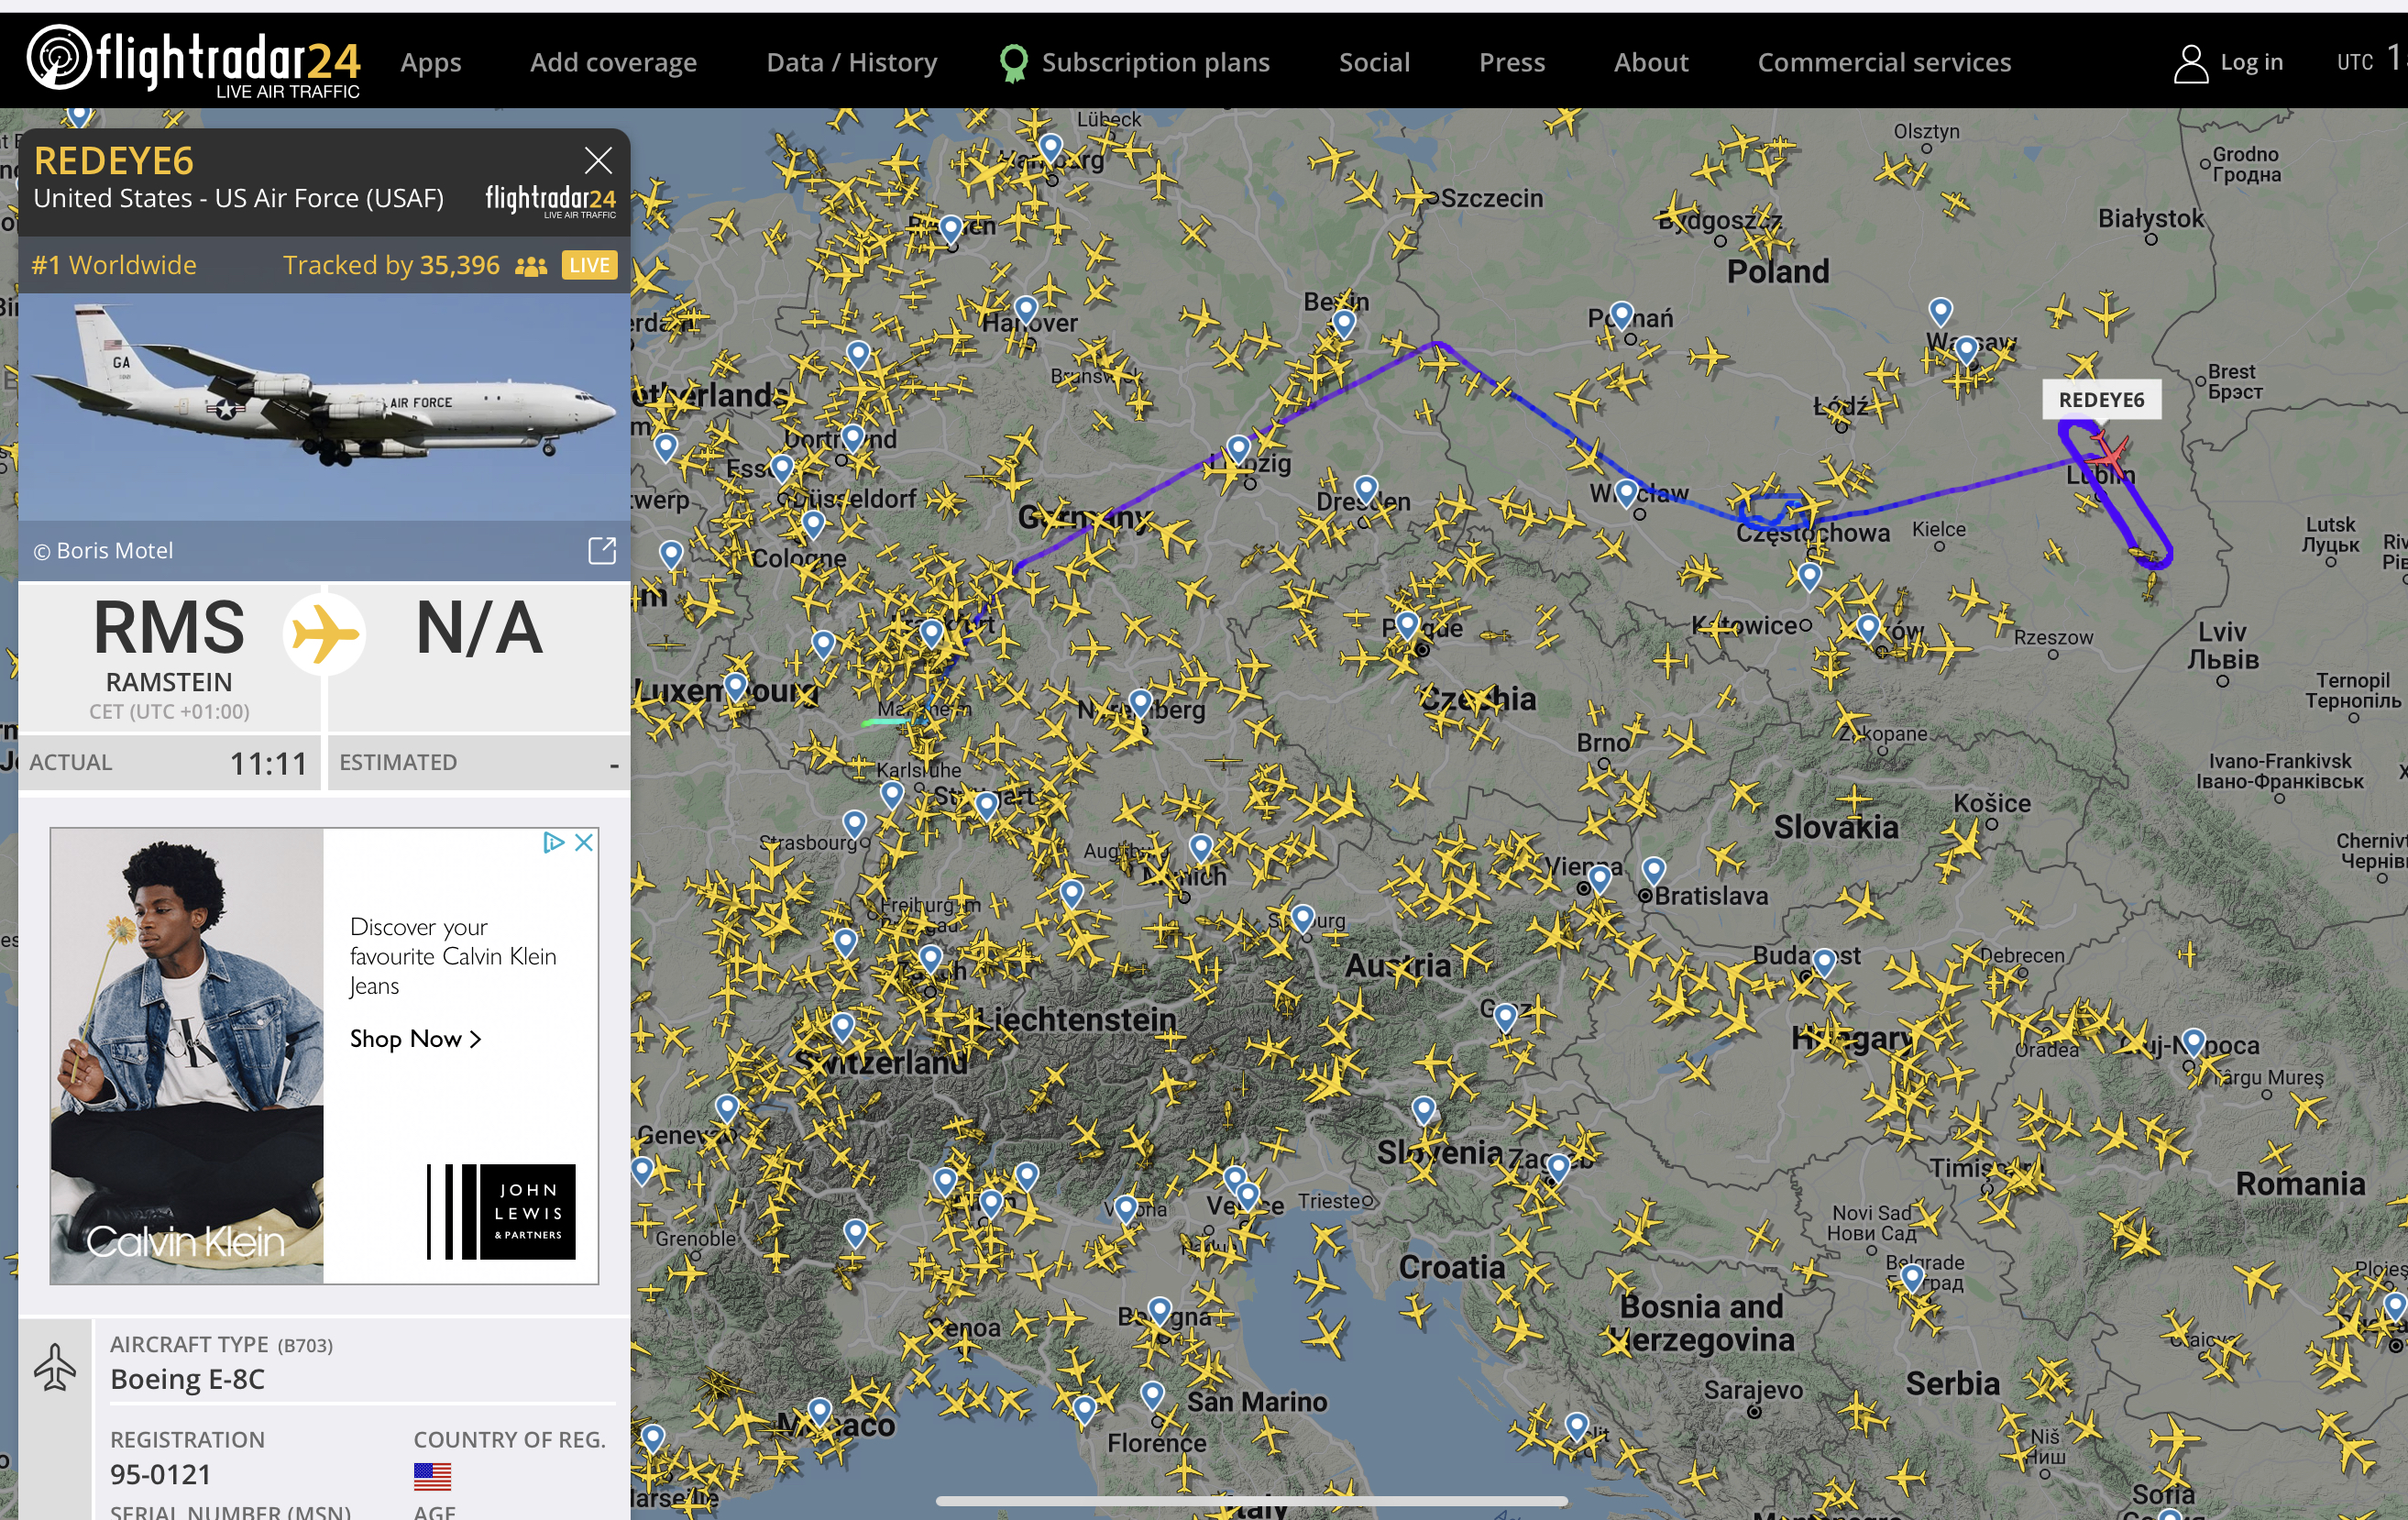Click the REDEYE6 aircraft photo
This screenshot has width=2408, height=1520.
point(324,406)
